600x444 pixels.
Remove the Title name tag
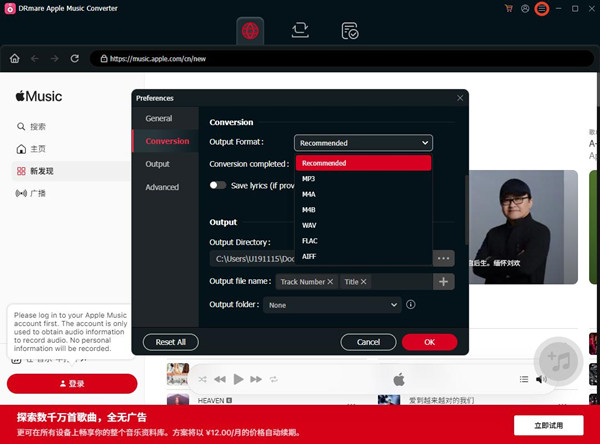coord(363,282)
